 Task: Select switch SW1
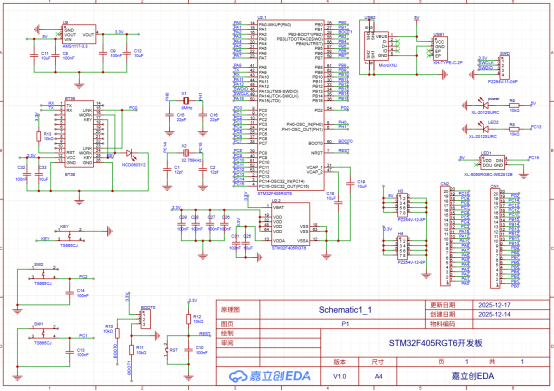tap(43, 332)
